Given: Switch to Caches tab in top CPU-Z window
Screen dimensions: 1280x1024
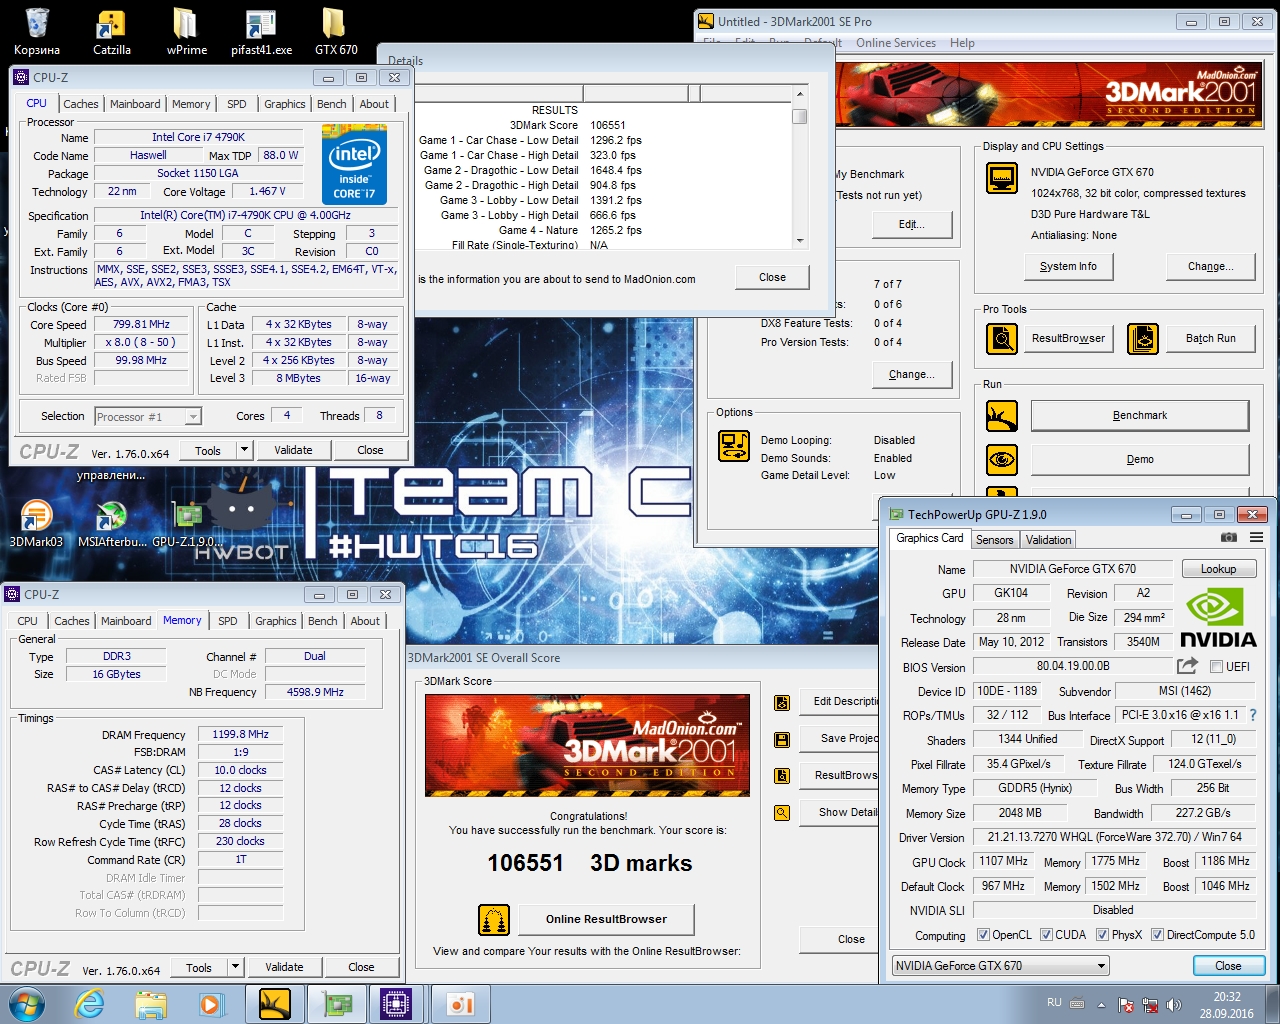Looking at the screenshot, I should coord(81,104).
